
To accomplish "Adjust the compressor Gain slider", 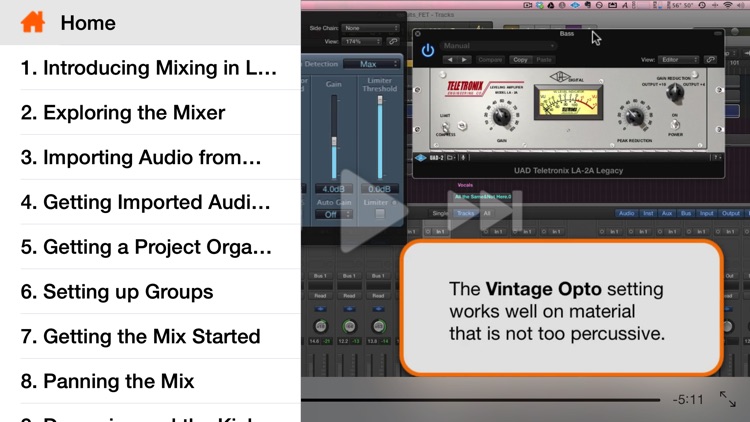I will (x=334, y=141).
